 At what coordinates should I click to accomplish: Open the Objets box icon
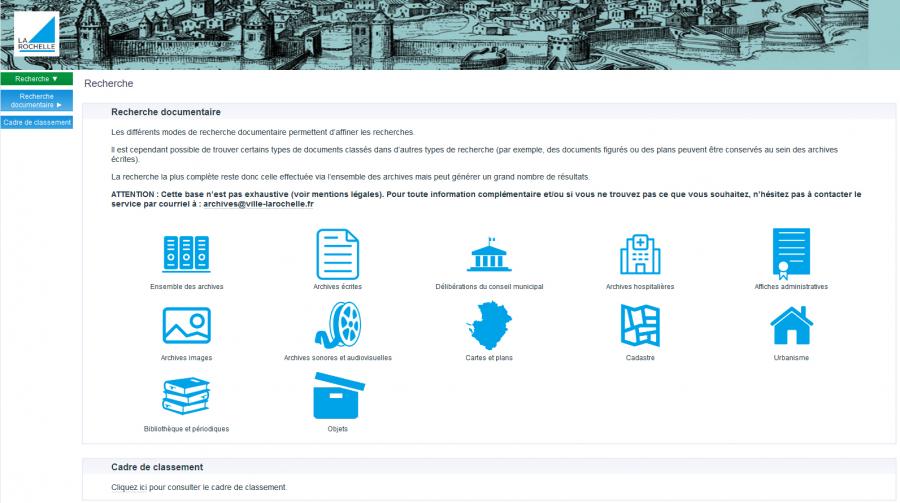tap(339, 396)
